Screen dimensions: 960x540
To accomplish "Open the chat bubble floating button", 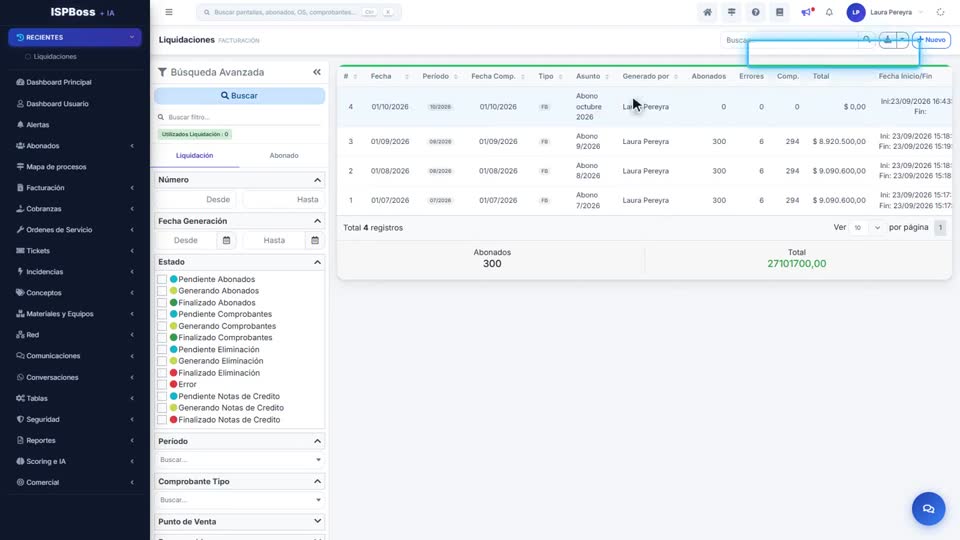I will [928, 509].
